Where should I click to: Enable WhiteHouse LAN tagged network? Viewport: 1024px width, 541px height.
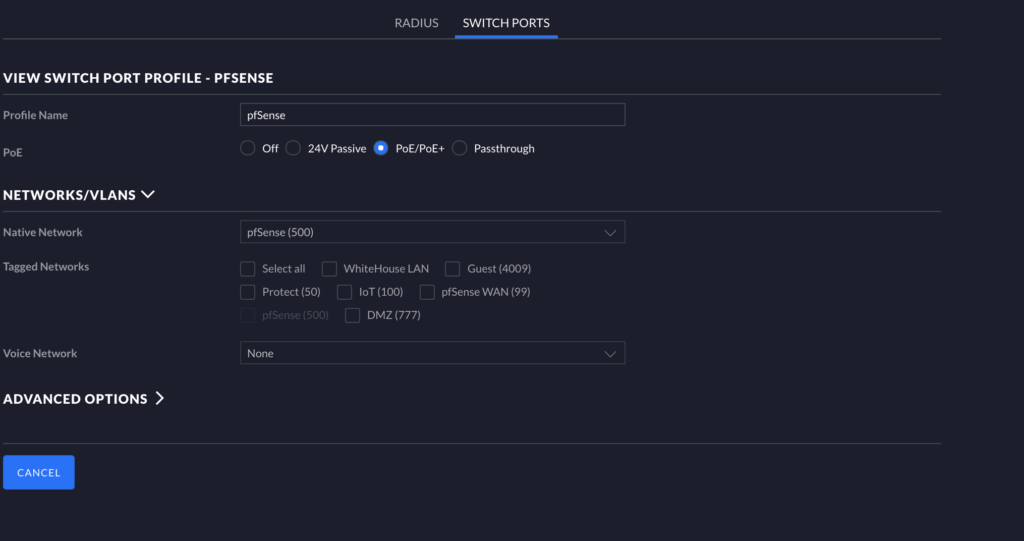[329, 269]
